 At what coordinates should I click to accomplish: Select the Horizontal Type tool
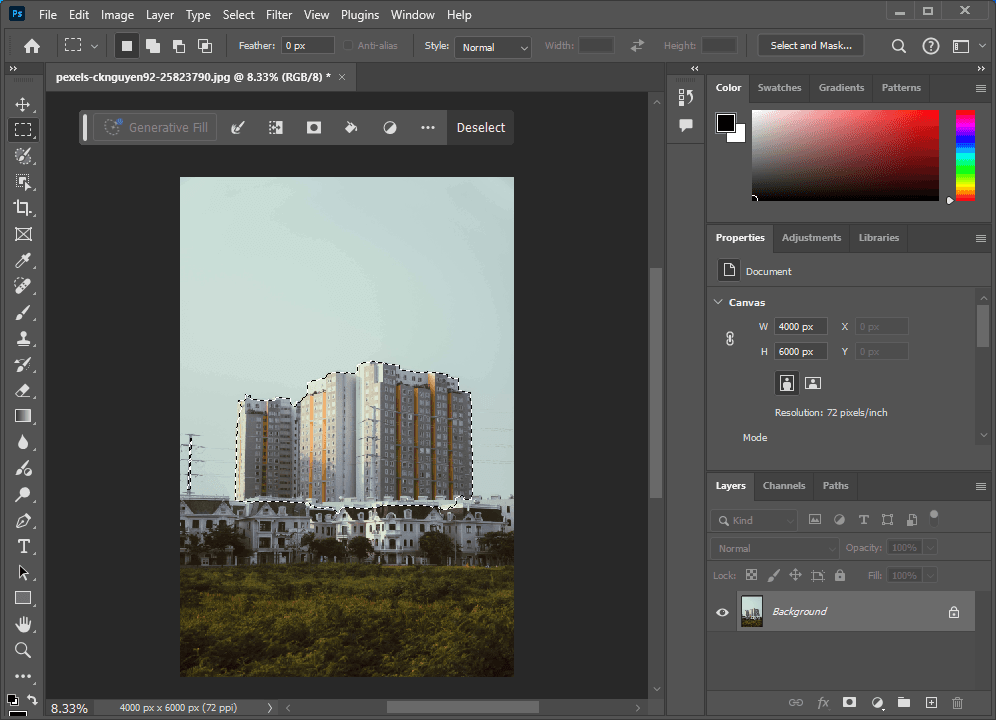tap(23, 546)
